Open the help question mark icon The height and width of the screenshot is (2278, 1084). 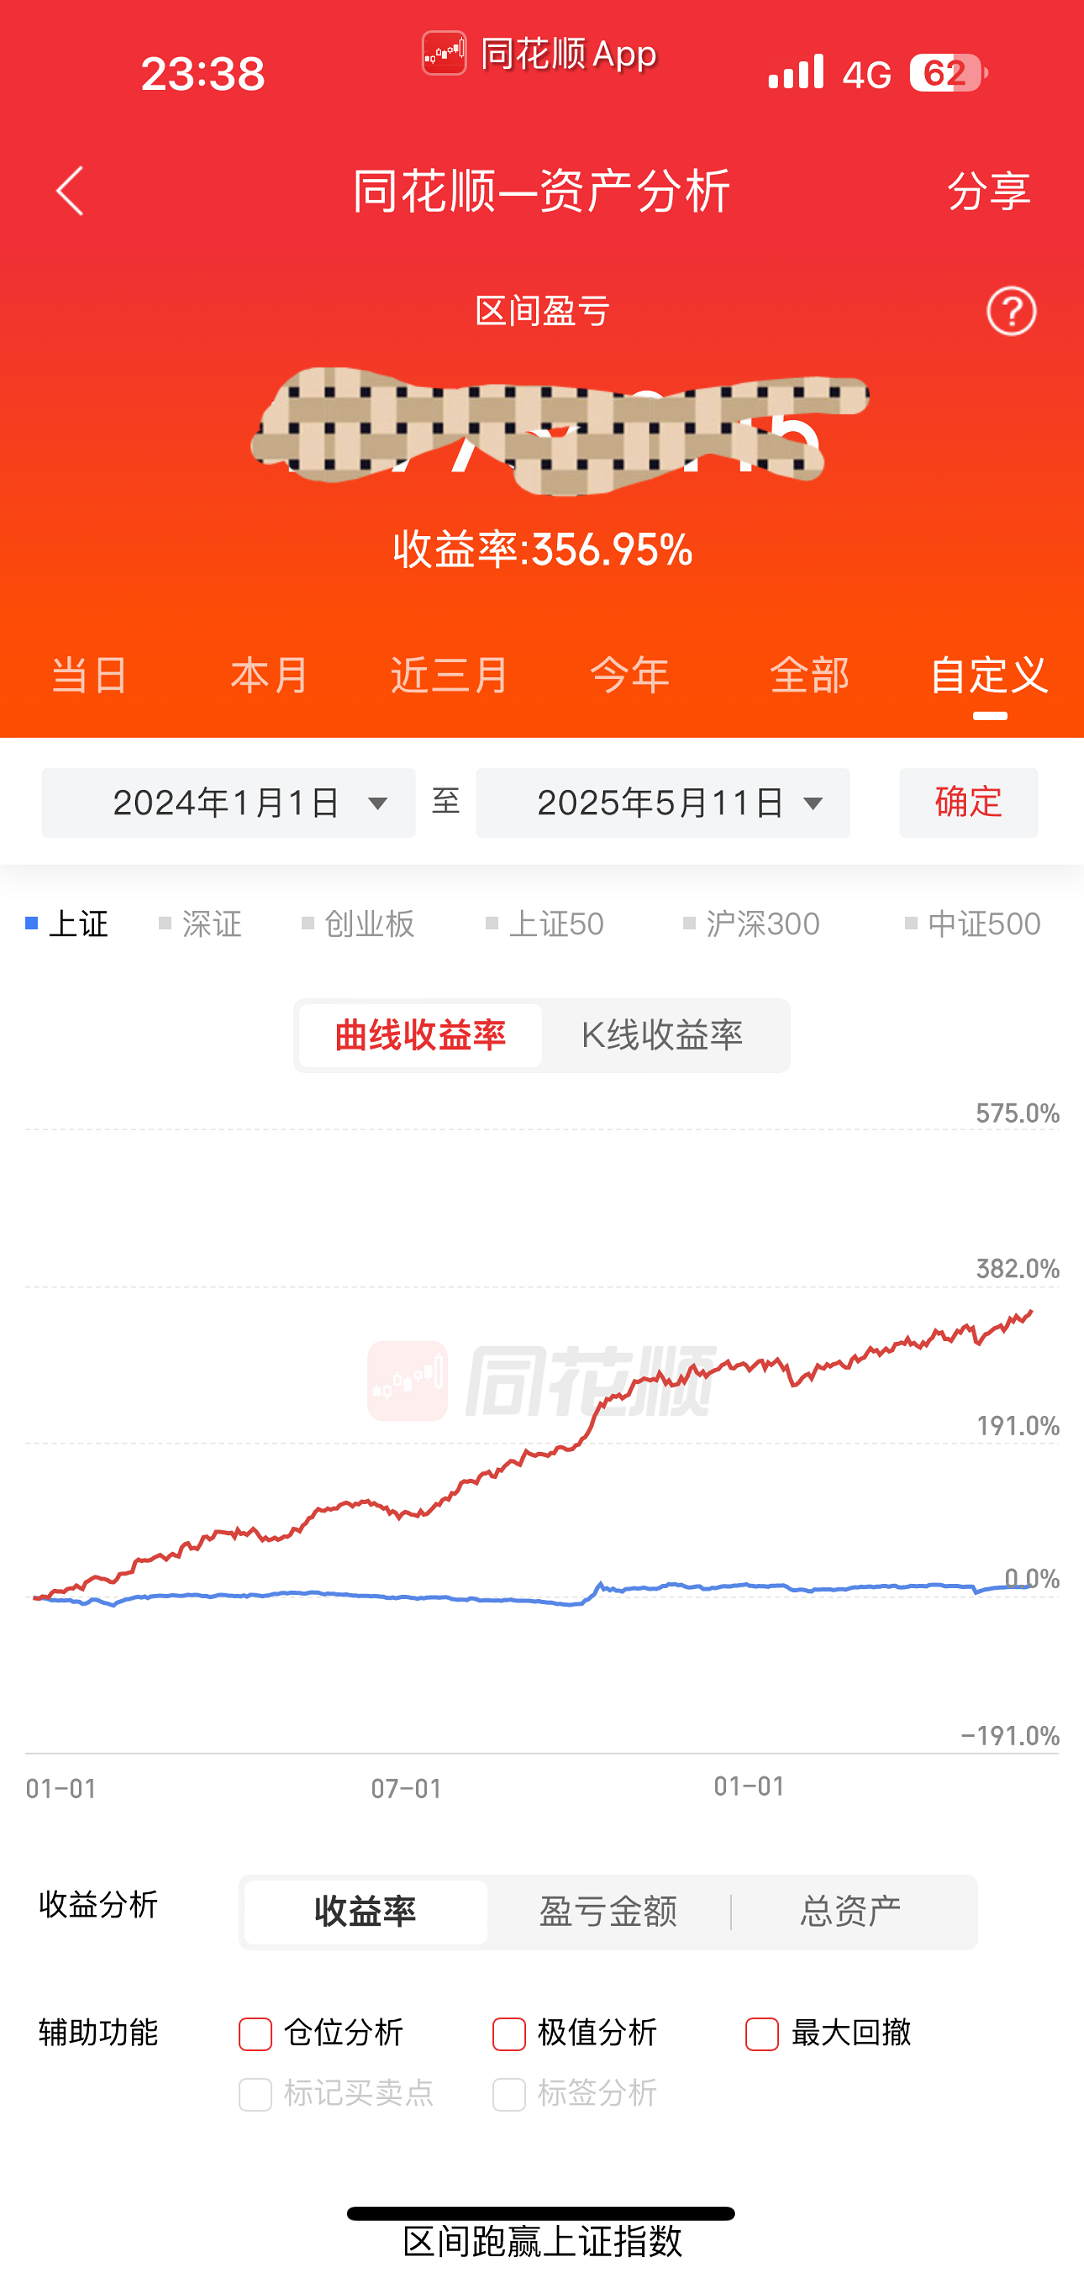tap(1011, 311)
